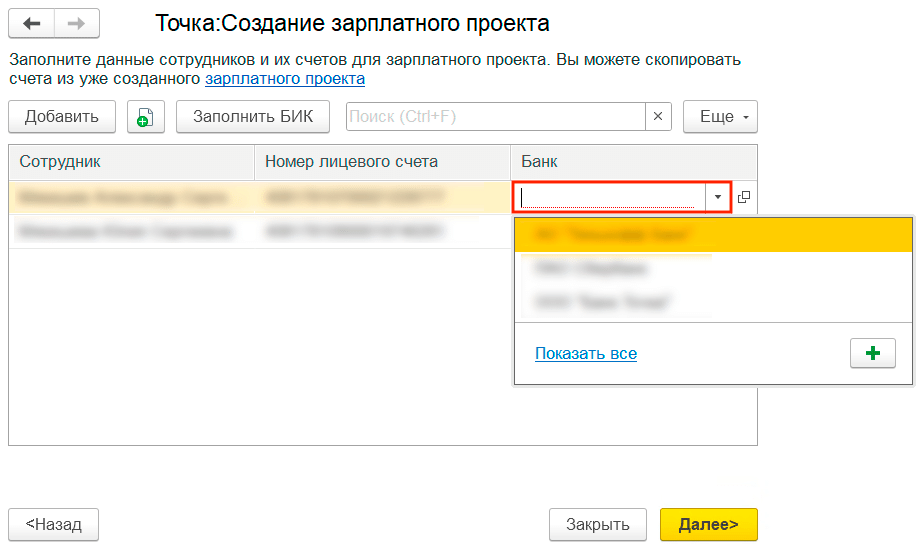Expand the Банк field dropdown arrow
Screen dimensions: 922x550
click(x=718, y=198)
